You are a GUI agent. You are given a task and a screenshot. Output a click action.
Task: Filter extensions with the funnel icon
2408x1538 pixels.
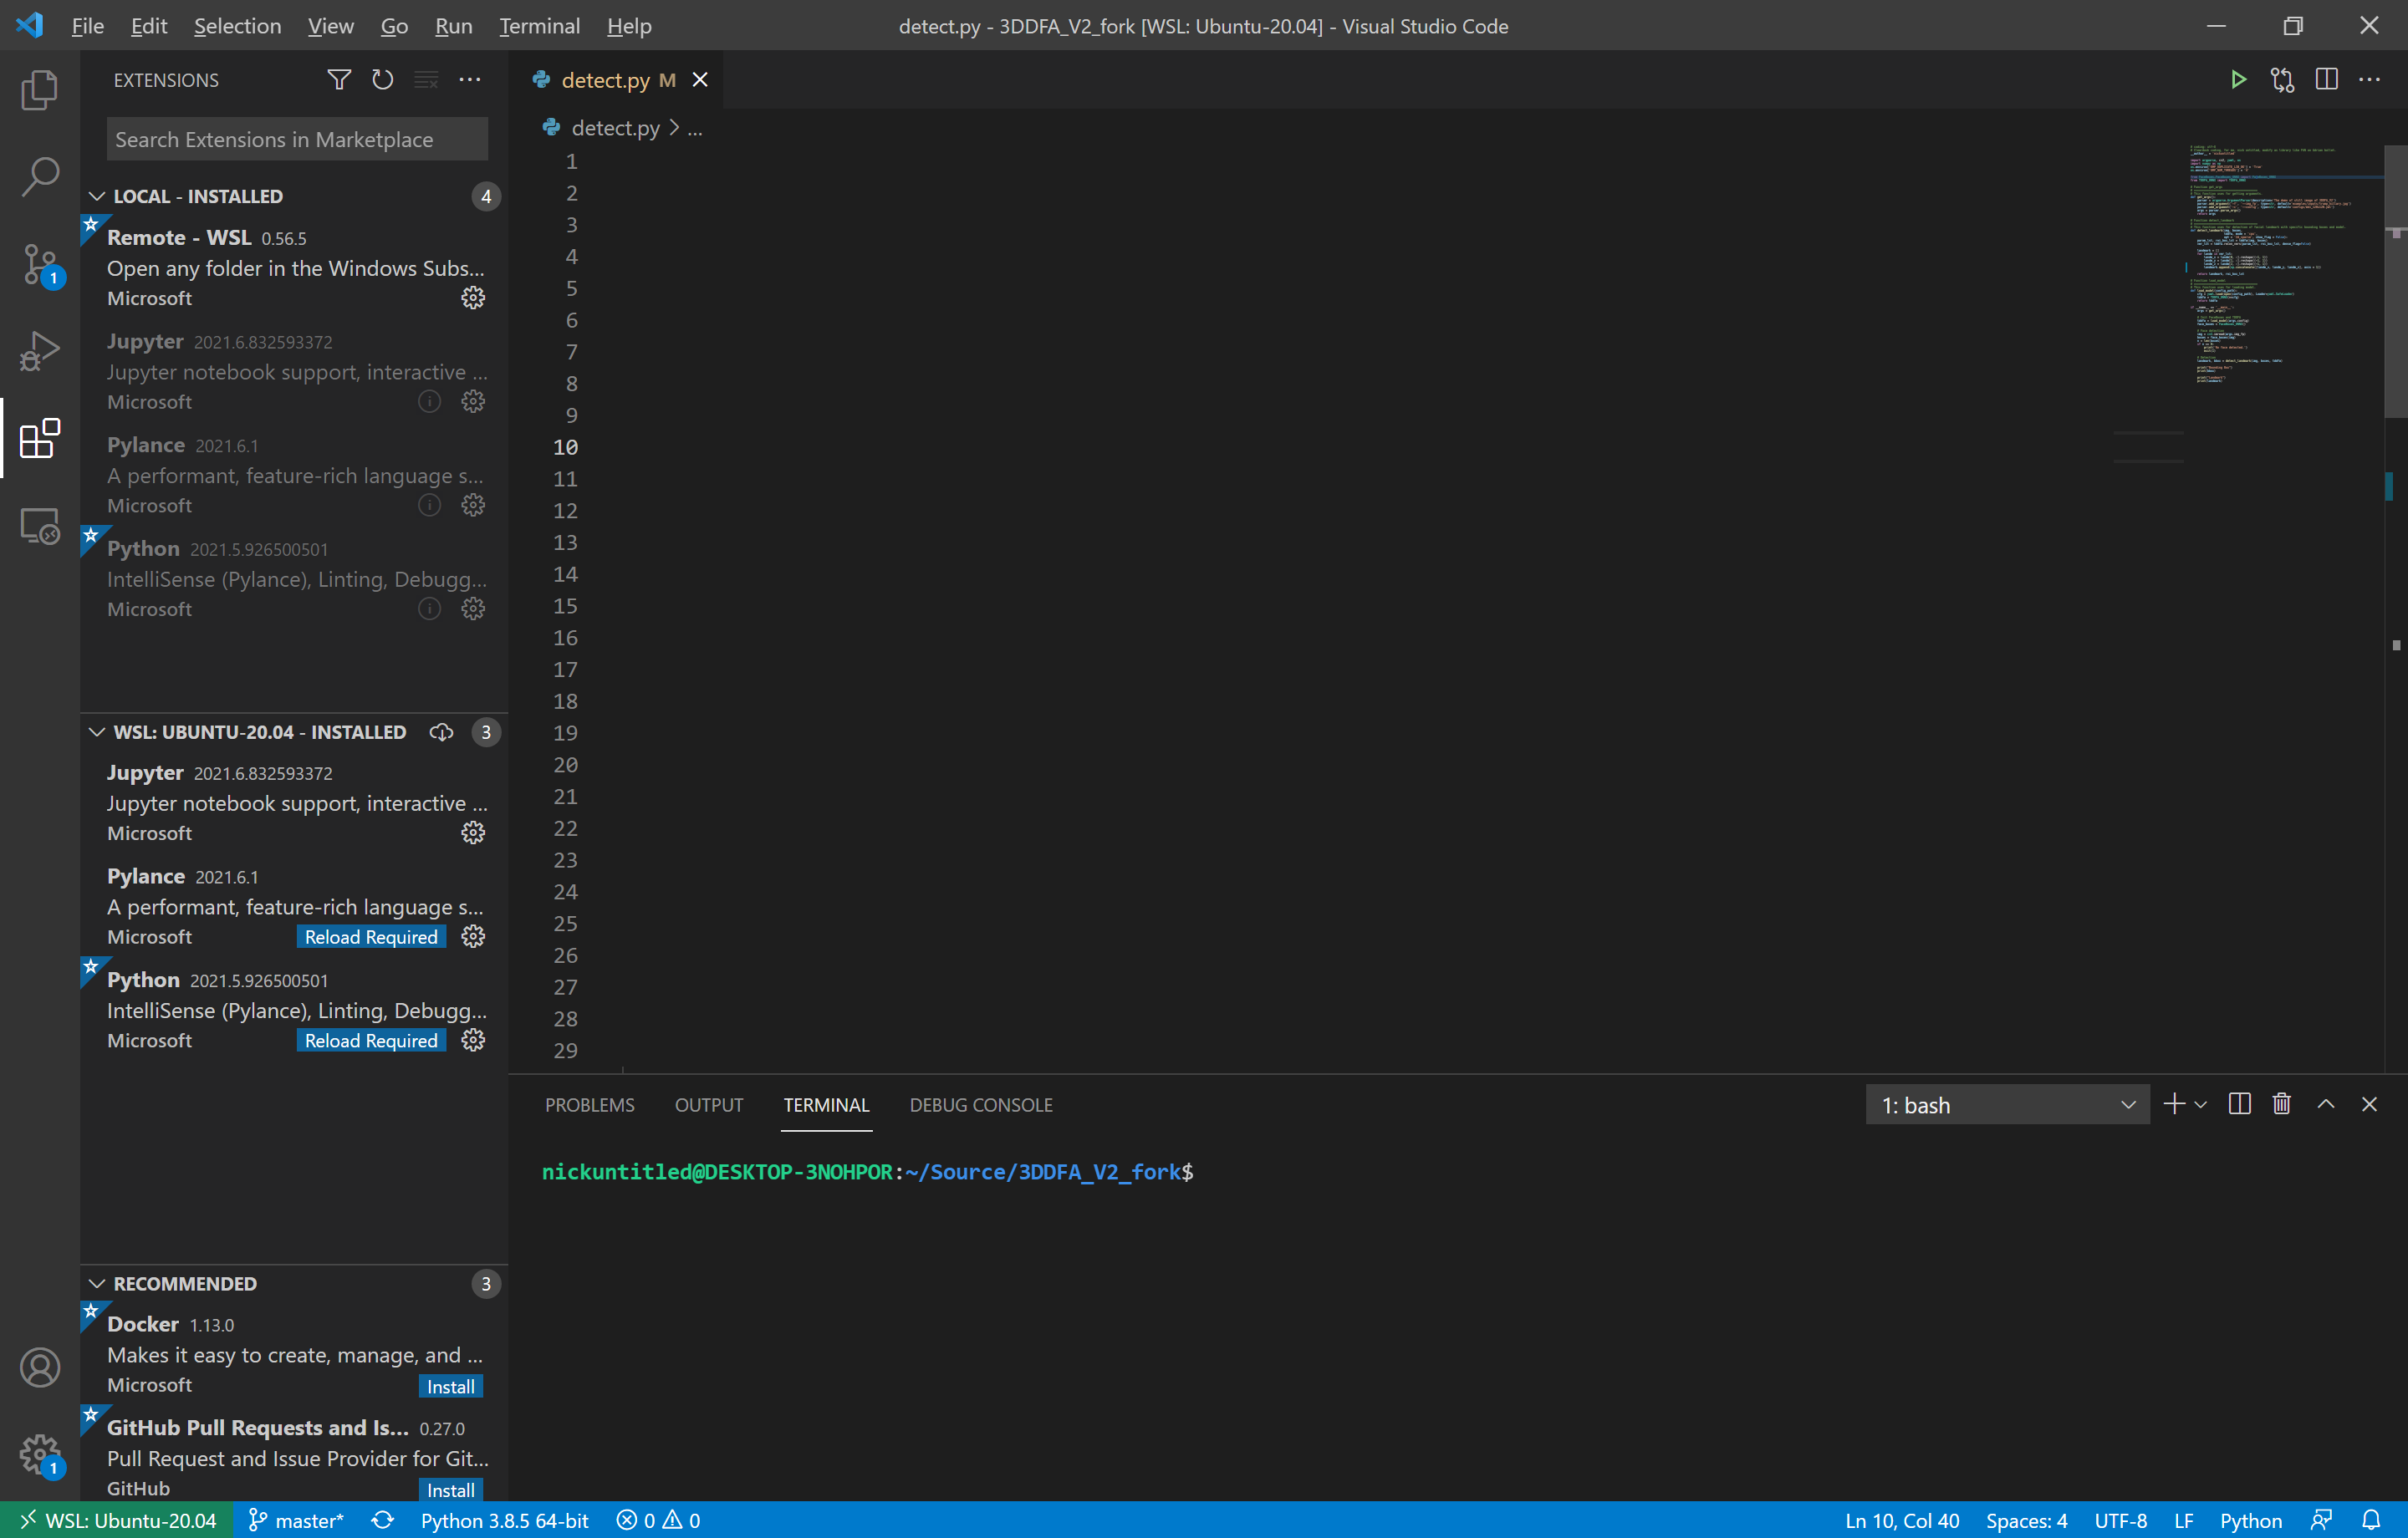click(x=339, y=80)
